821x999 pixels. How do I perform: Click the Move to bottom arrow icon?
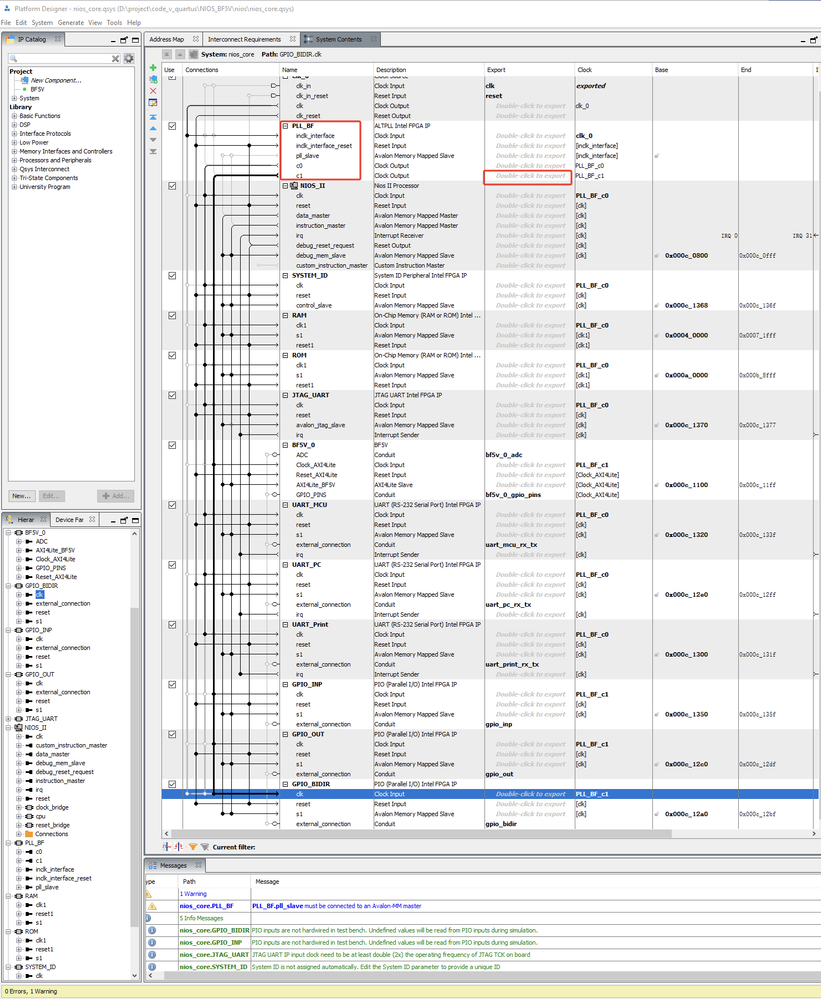(x=153, y=152)
